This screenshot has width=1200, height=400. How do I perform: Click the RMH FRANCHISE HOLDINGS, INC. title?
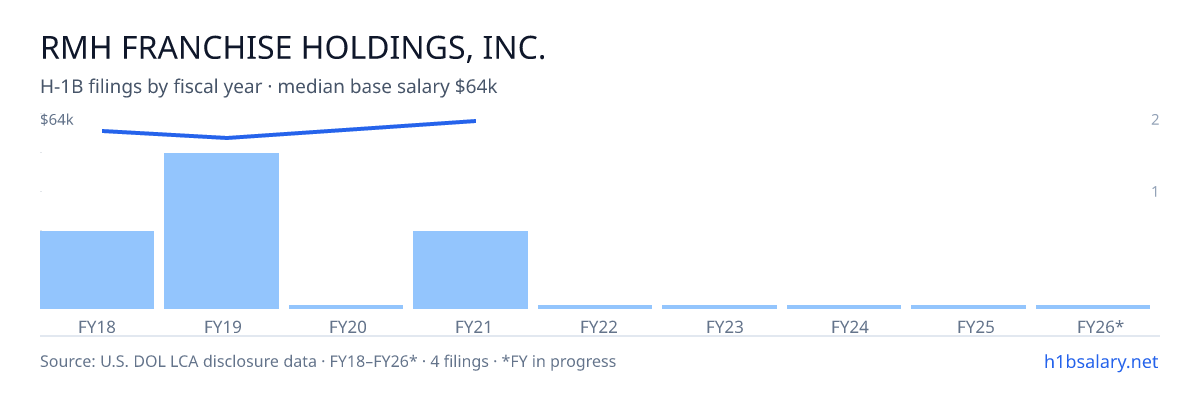pyautogui.click(x=293, y=49)
